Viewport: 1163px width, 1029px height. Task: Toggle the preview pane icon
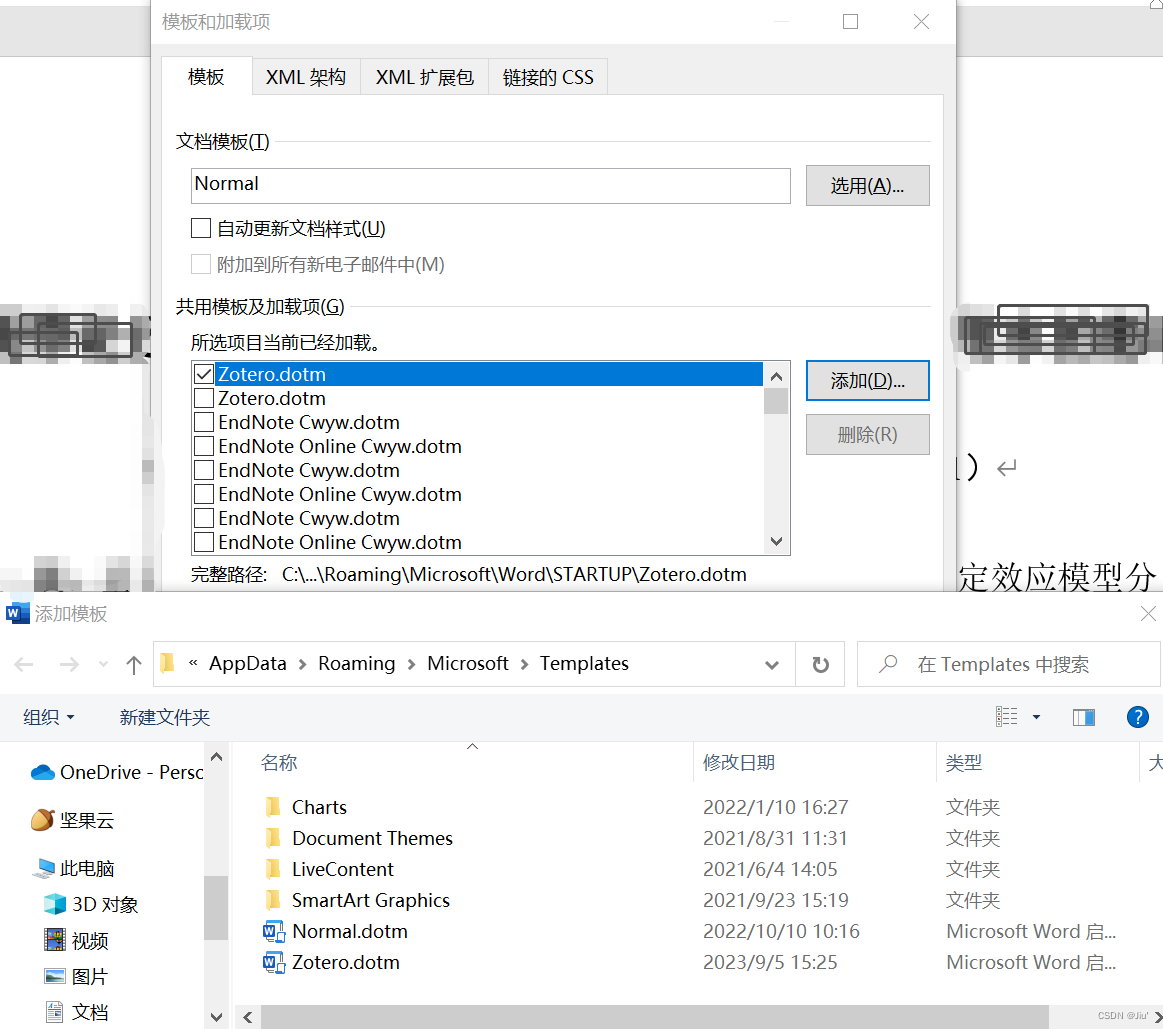coord(1084,717)
